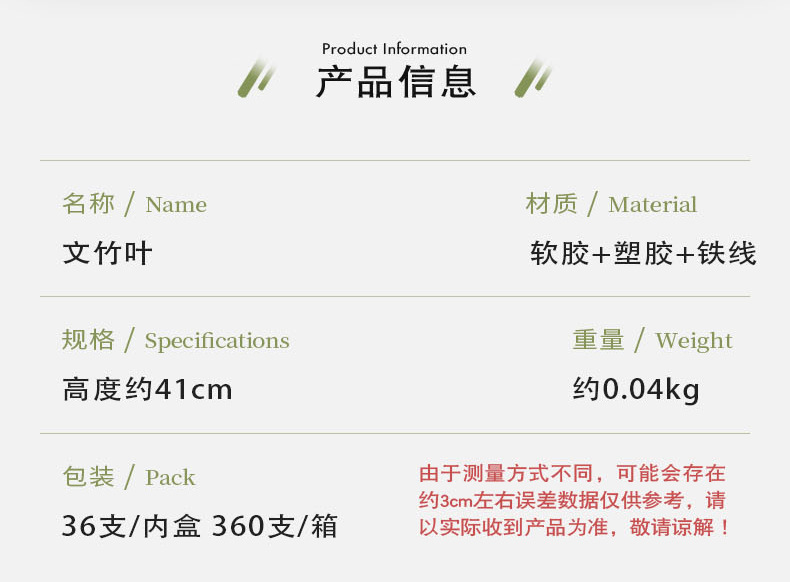This screenshot has width=790, height=582.
Task: Click the 'Specifications' English label
Action: [217, 341]
